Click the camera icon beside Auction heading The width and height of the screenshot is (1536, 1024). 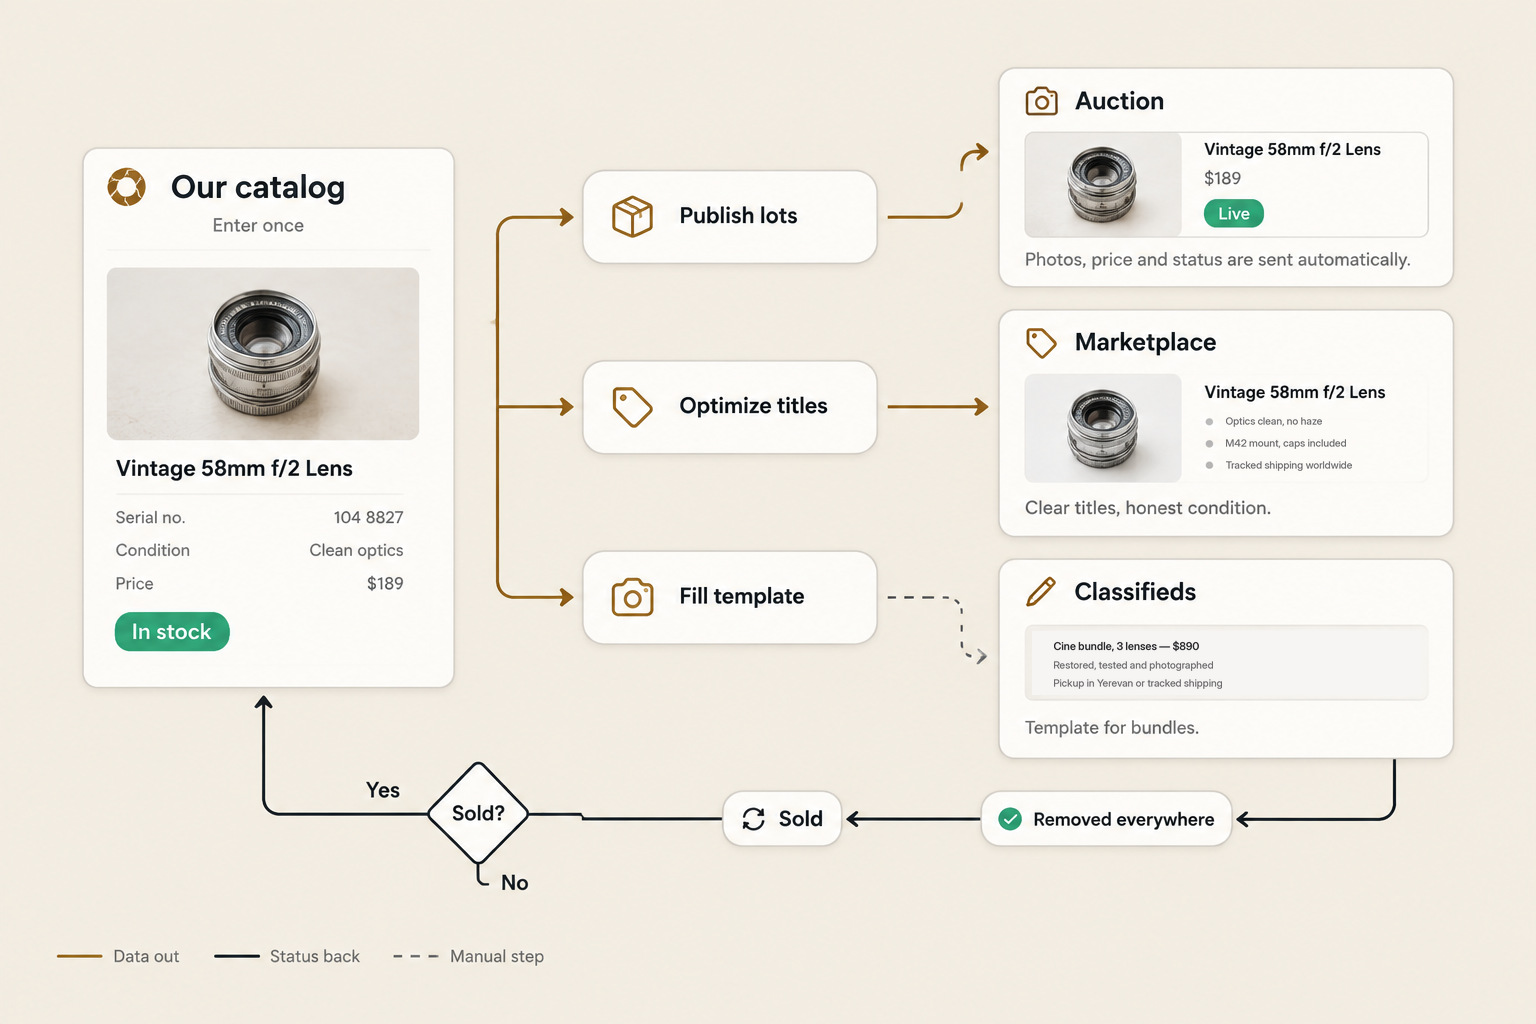pos(1041,101)
